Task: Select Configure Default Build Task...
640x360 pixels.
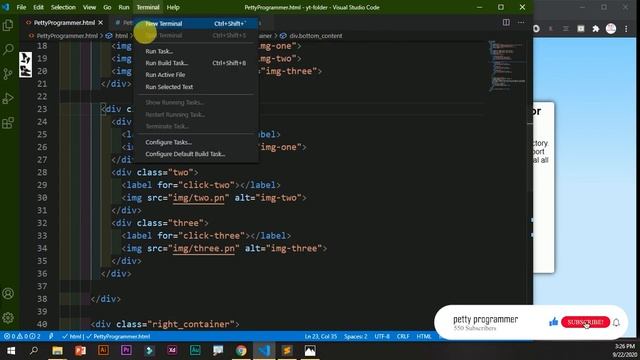Action: 196,154
